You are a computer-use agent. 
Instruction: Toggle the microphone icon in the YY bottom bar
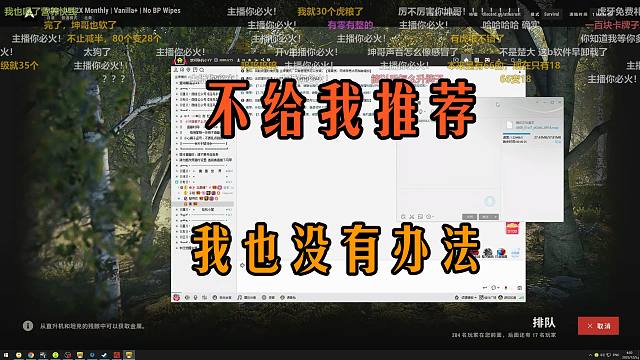(x=196, y=298)
